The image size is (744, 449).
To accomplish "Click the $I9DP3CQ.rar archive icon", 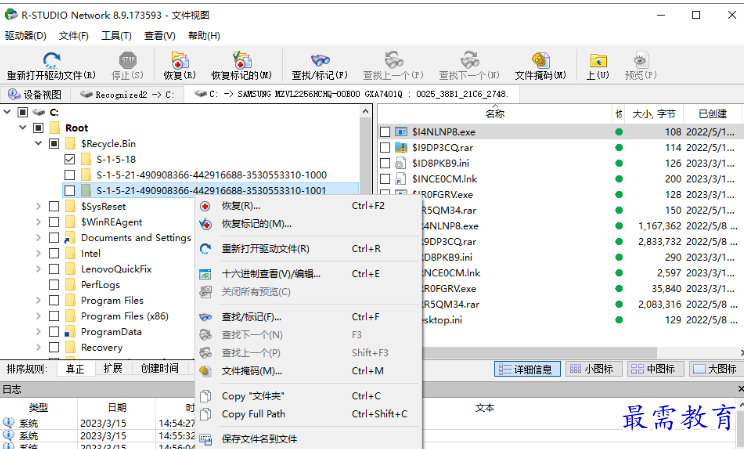I will [401, 148].
